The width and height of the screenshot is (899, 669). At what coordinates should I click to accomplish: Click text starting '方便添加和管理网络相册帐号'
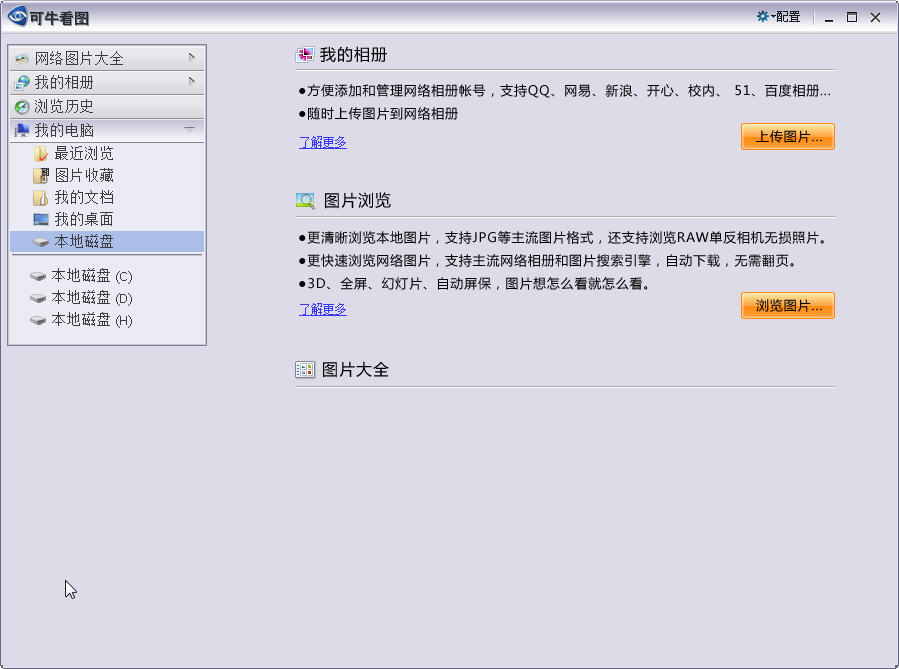(x=569, y=91)
